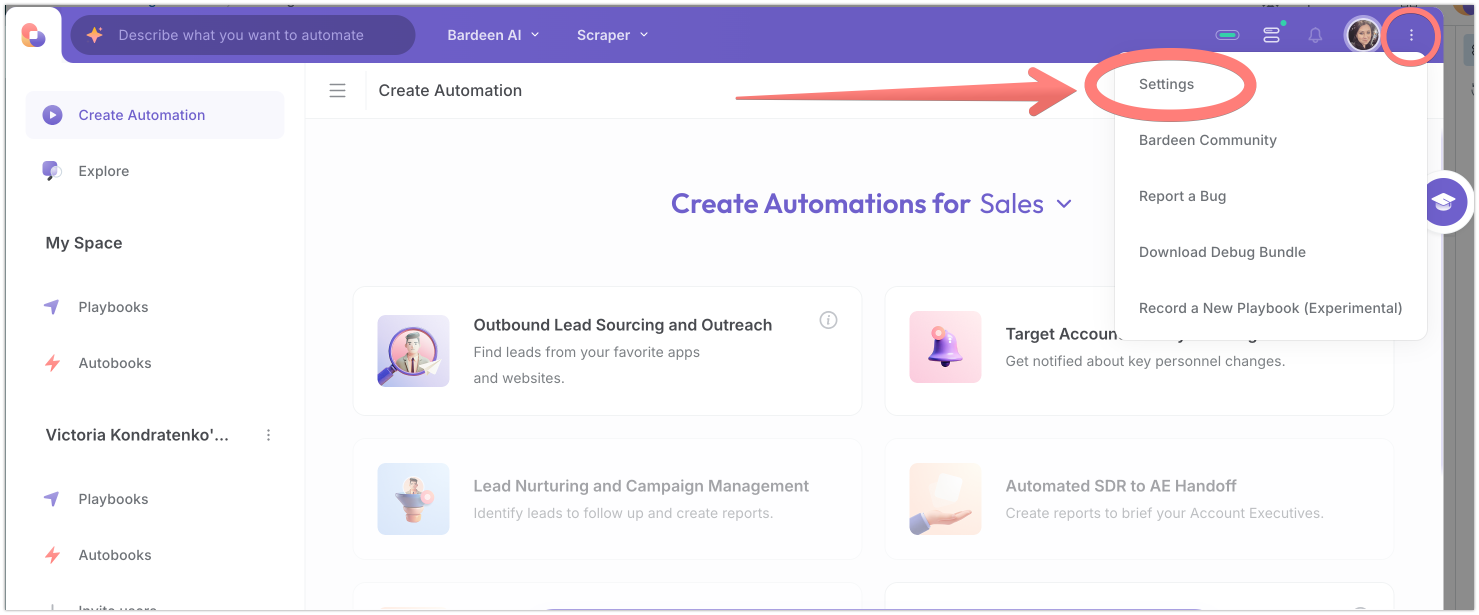Open the notifications bell

[1315, 35]
